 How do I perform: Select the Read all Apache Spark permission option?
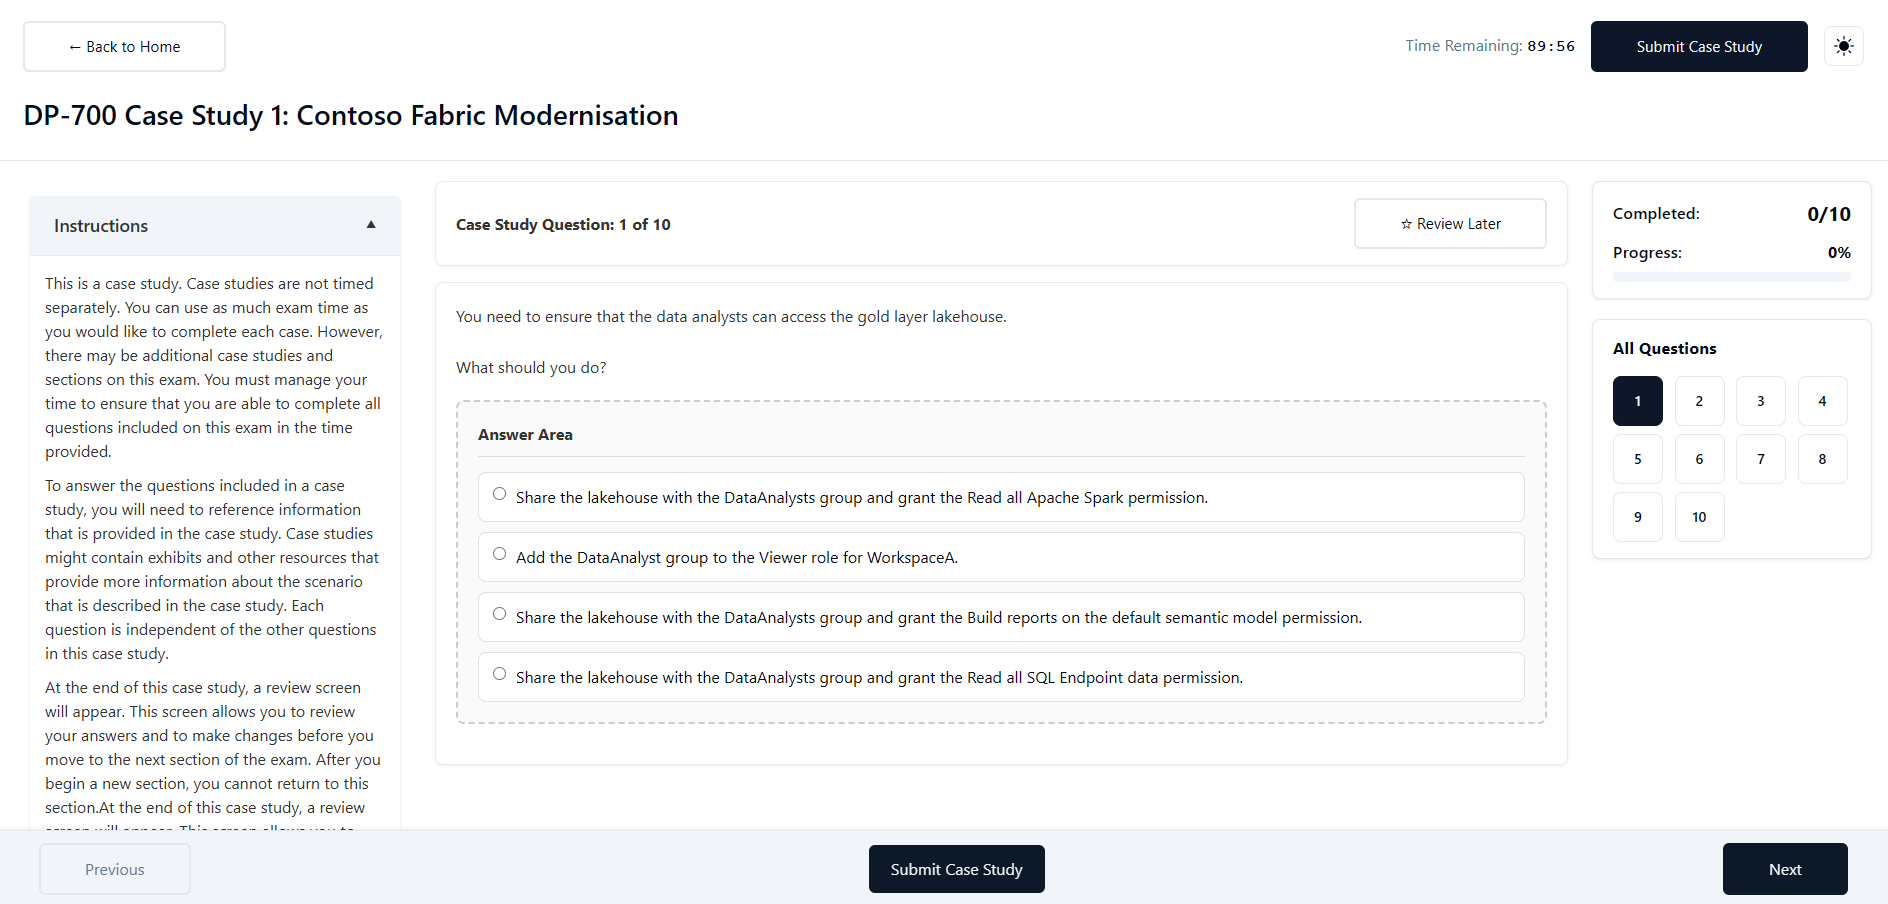(1001, 497)
